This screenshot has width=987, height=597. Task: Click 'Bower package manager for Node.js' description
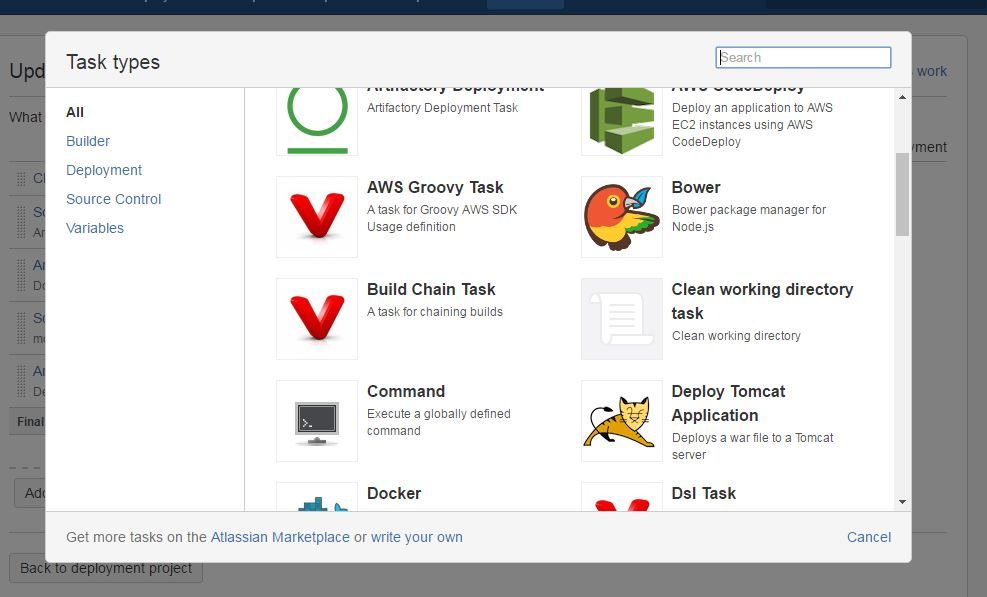pyautogui.click(x=749, y=218)
